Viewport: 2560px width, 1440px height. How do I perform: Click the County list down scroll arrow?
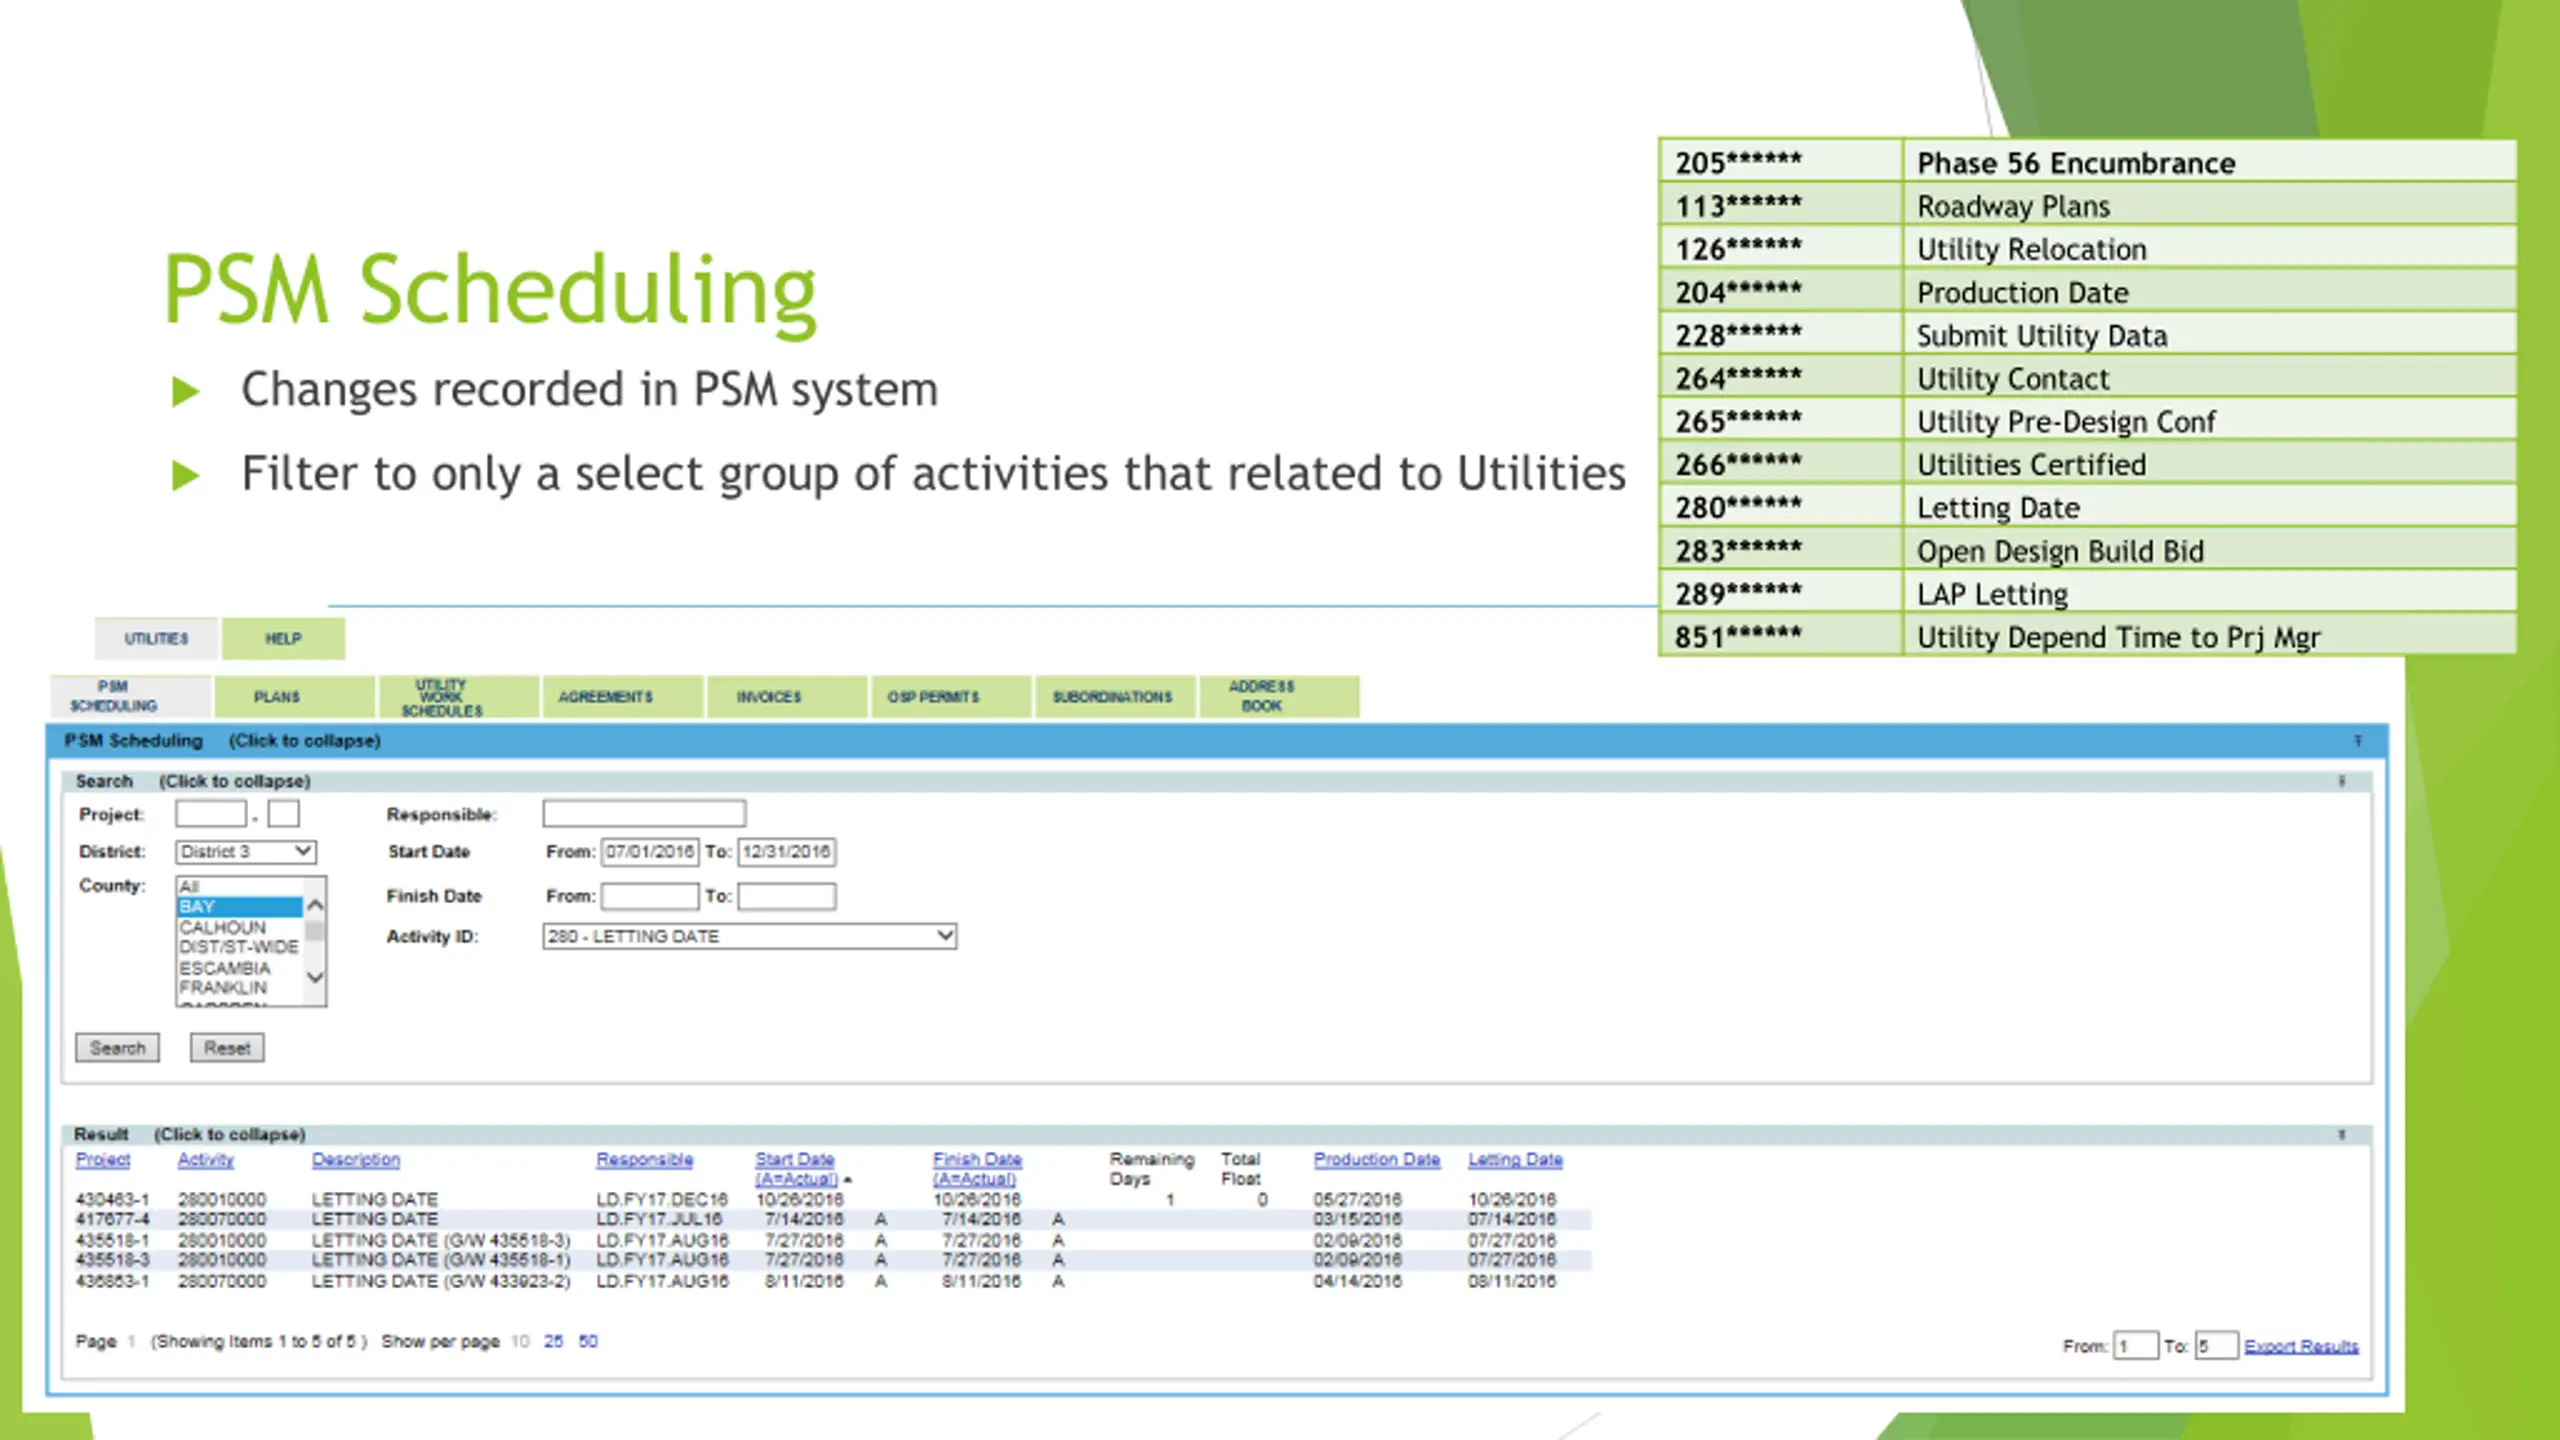point(315,977)
